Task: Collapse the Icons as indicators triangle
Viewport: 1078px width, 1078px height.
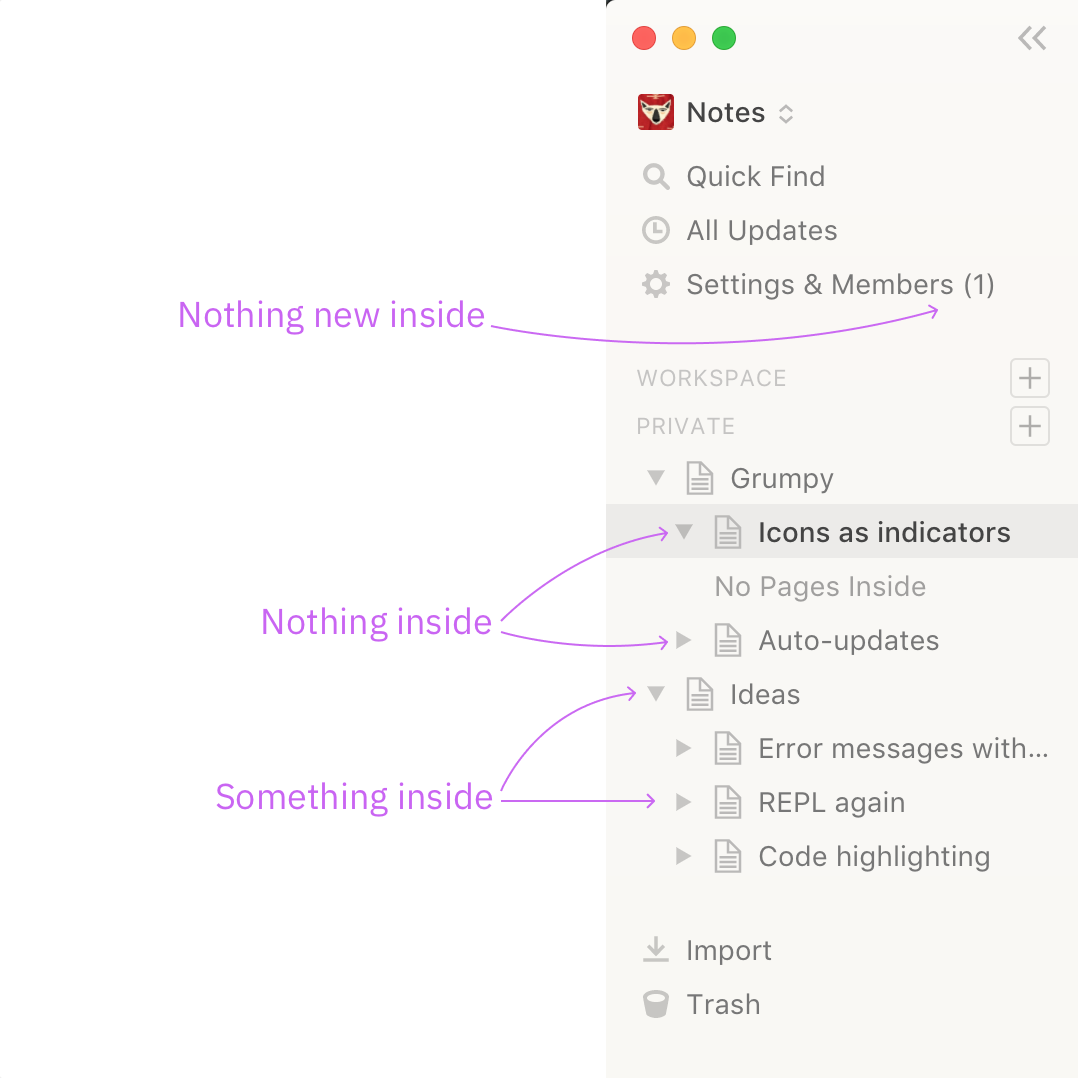Action: (x=683, y=531)
